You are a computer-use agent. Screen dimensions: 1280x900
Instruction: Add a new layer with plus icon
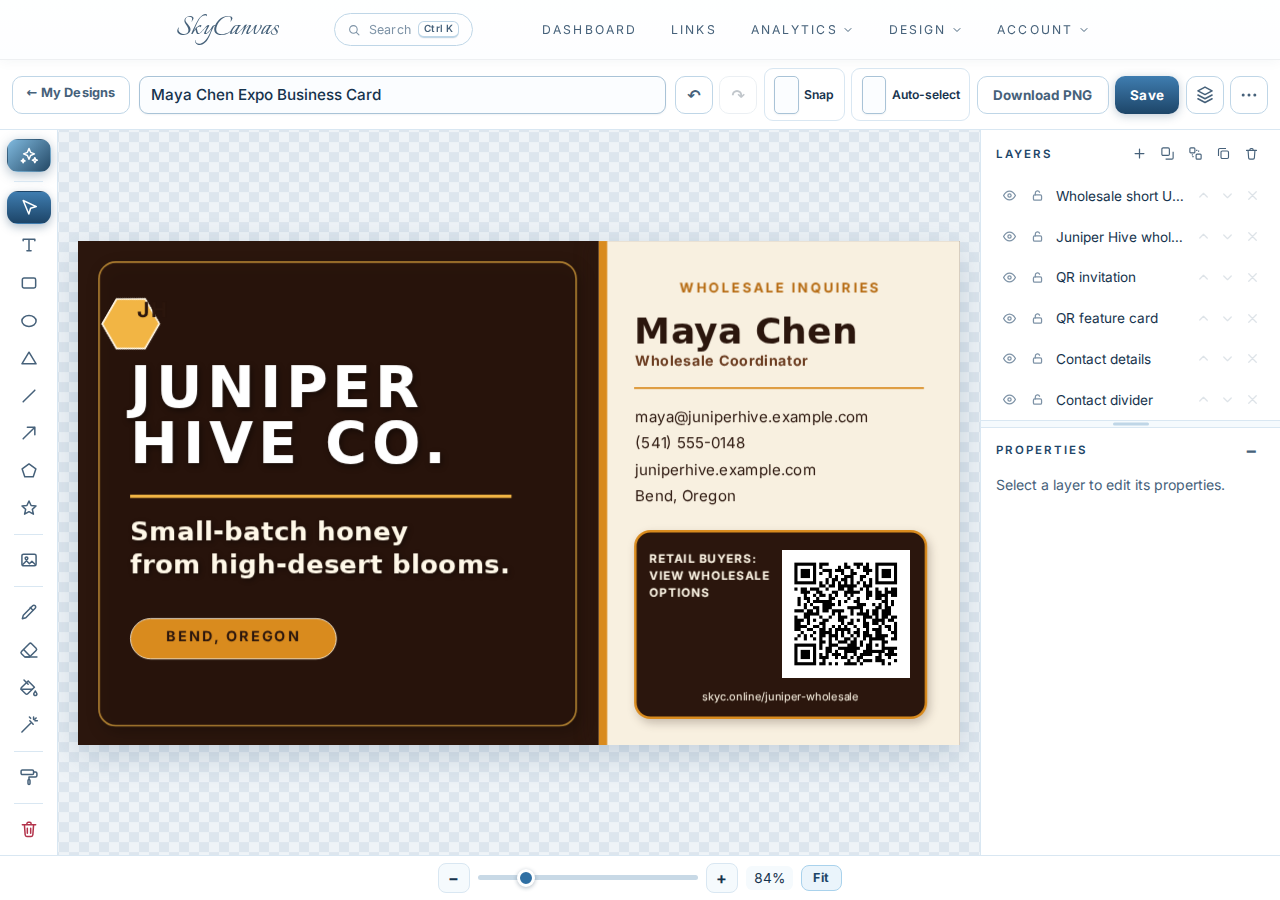click(x=1139, y=154)
